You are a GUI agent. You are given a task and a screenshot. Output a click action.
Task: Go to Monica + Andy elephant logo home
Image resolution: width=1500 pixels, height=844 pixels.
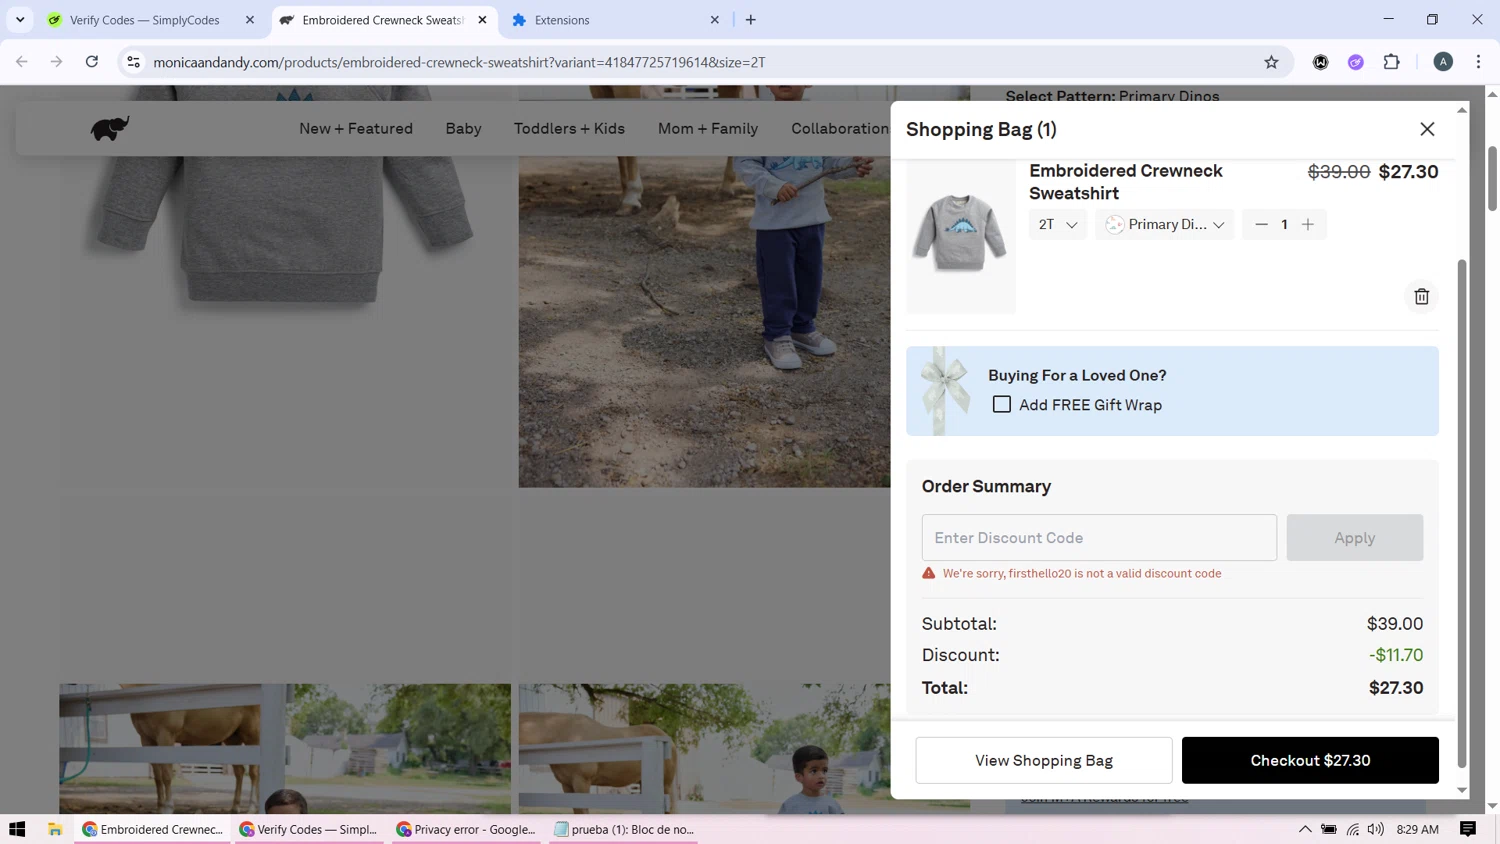pos(110,128)
